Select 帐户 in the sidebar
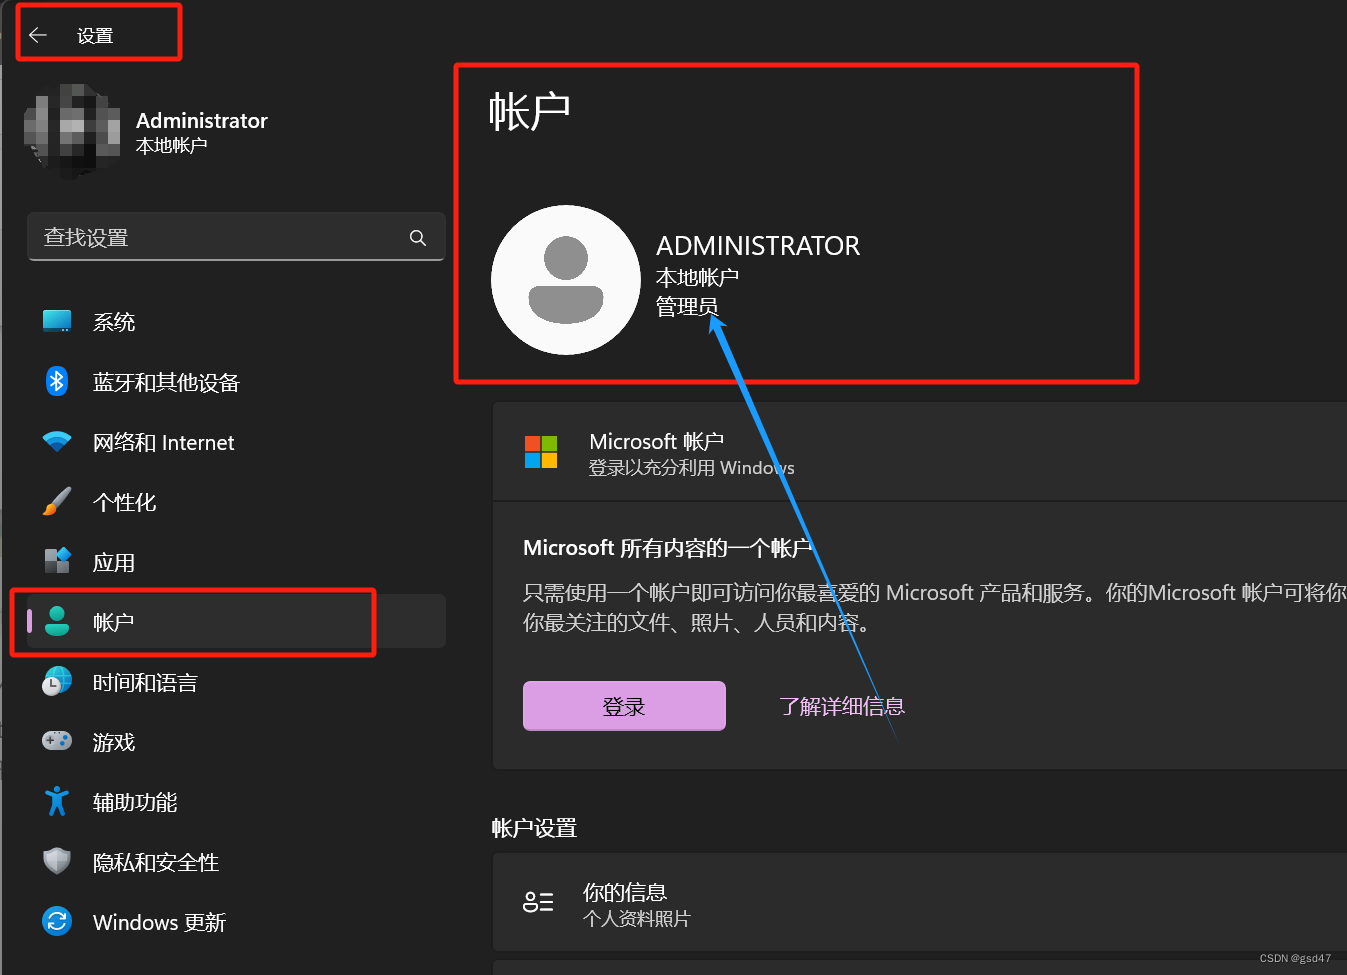The height and width of the screenshot is (975, 1347). coord(236,621)
